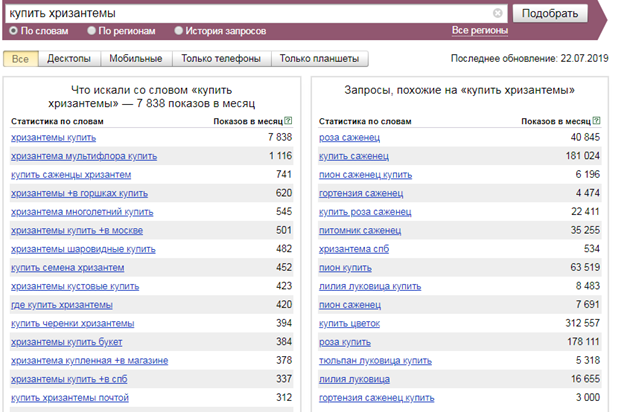Click the '312 557' value for купить цветок

coord(583,323)
